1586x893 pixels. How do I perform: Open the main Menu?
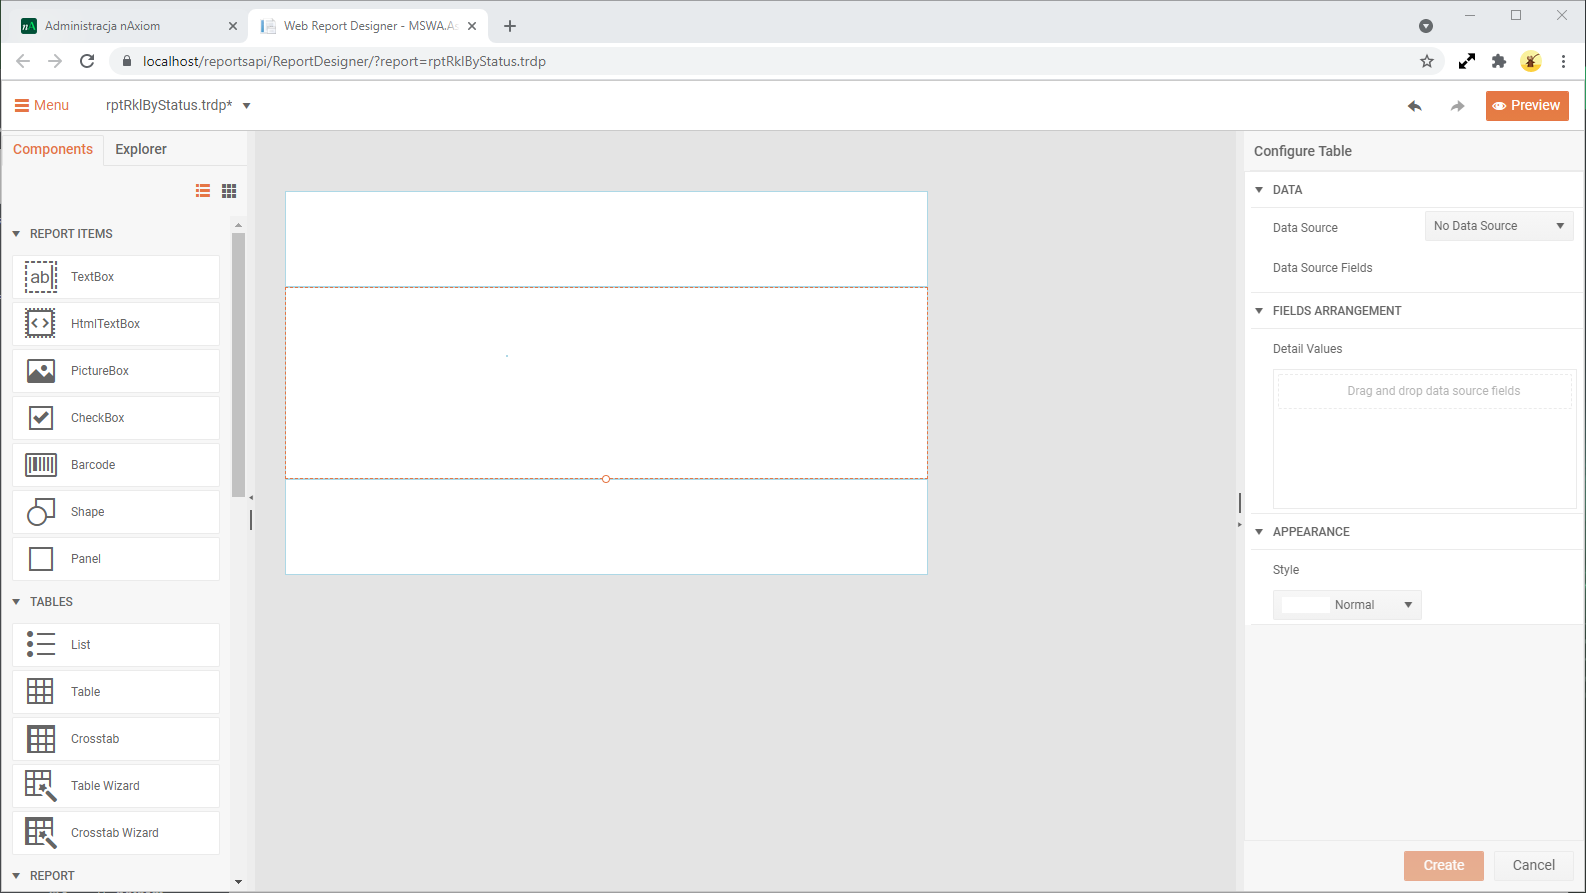click(x=42, y=105)
